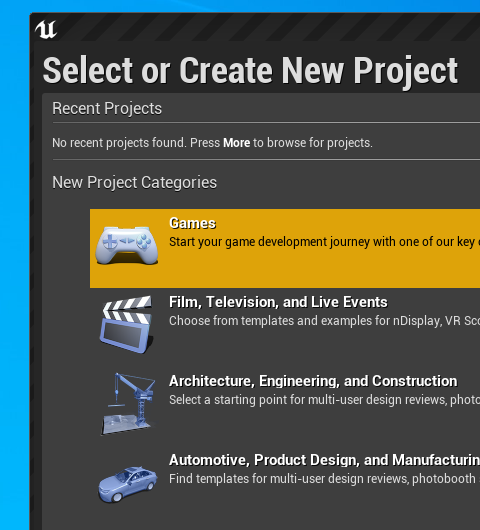Select the Games category title

pos(192,223)
